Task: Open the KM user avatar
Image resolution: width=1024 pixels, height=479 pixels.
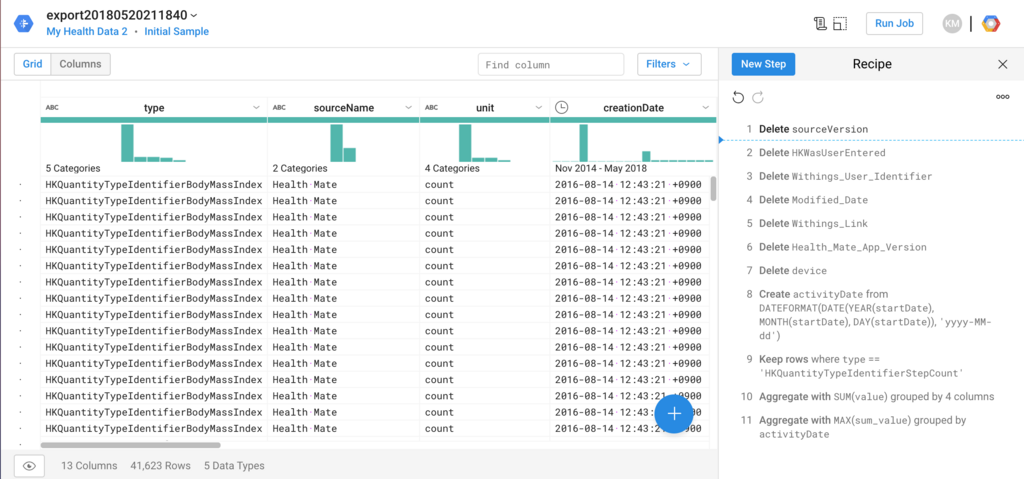Action: (x=952, y=24)
